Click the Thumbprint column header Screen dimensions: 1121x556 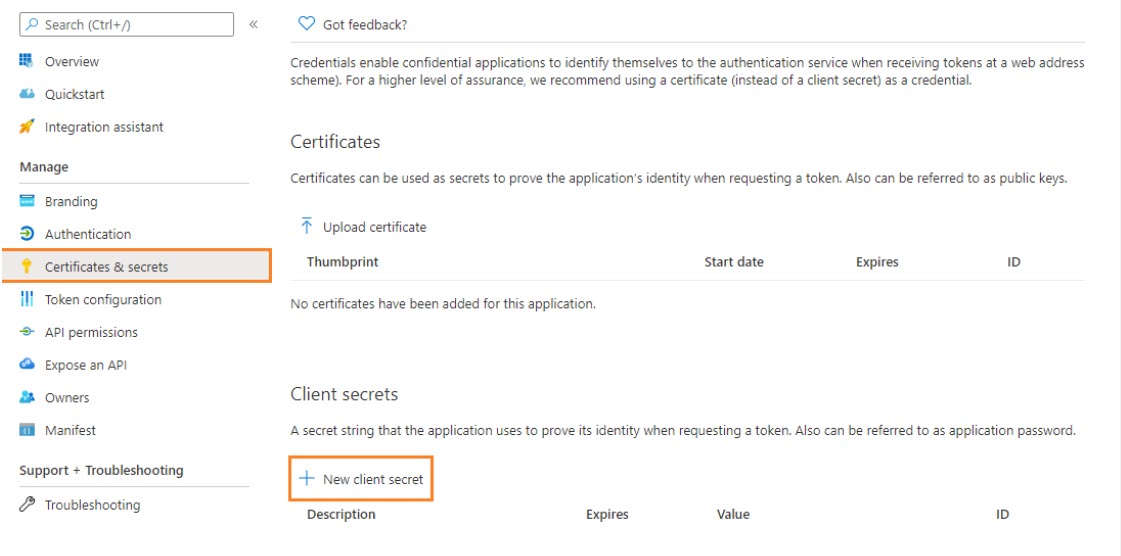click(x=342, y=262)
